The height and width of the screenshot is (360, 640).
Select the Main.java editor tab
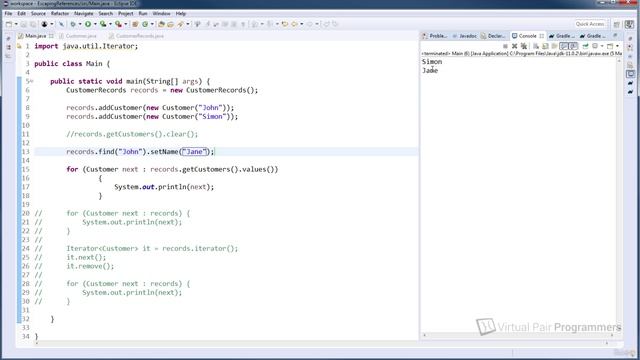point(36,36)
